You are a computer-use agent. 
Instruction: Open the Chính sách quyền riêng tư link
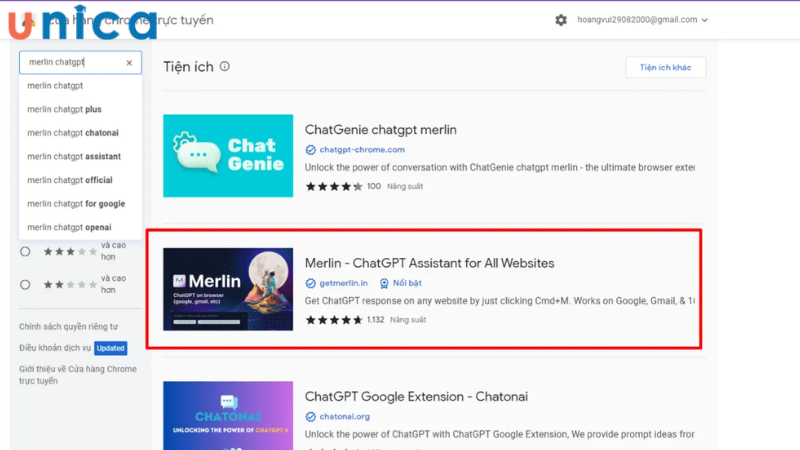[68, 327]
